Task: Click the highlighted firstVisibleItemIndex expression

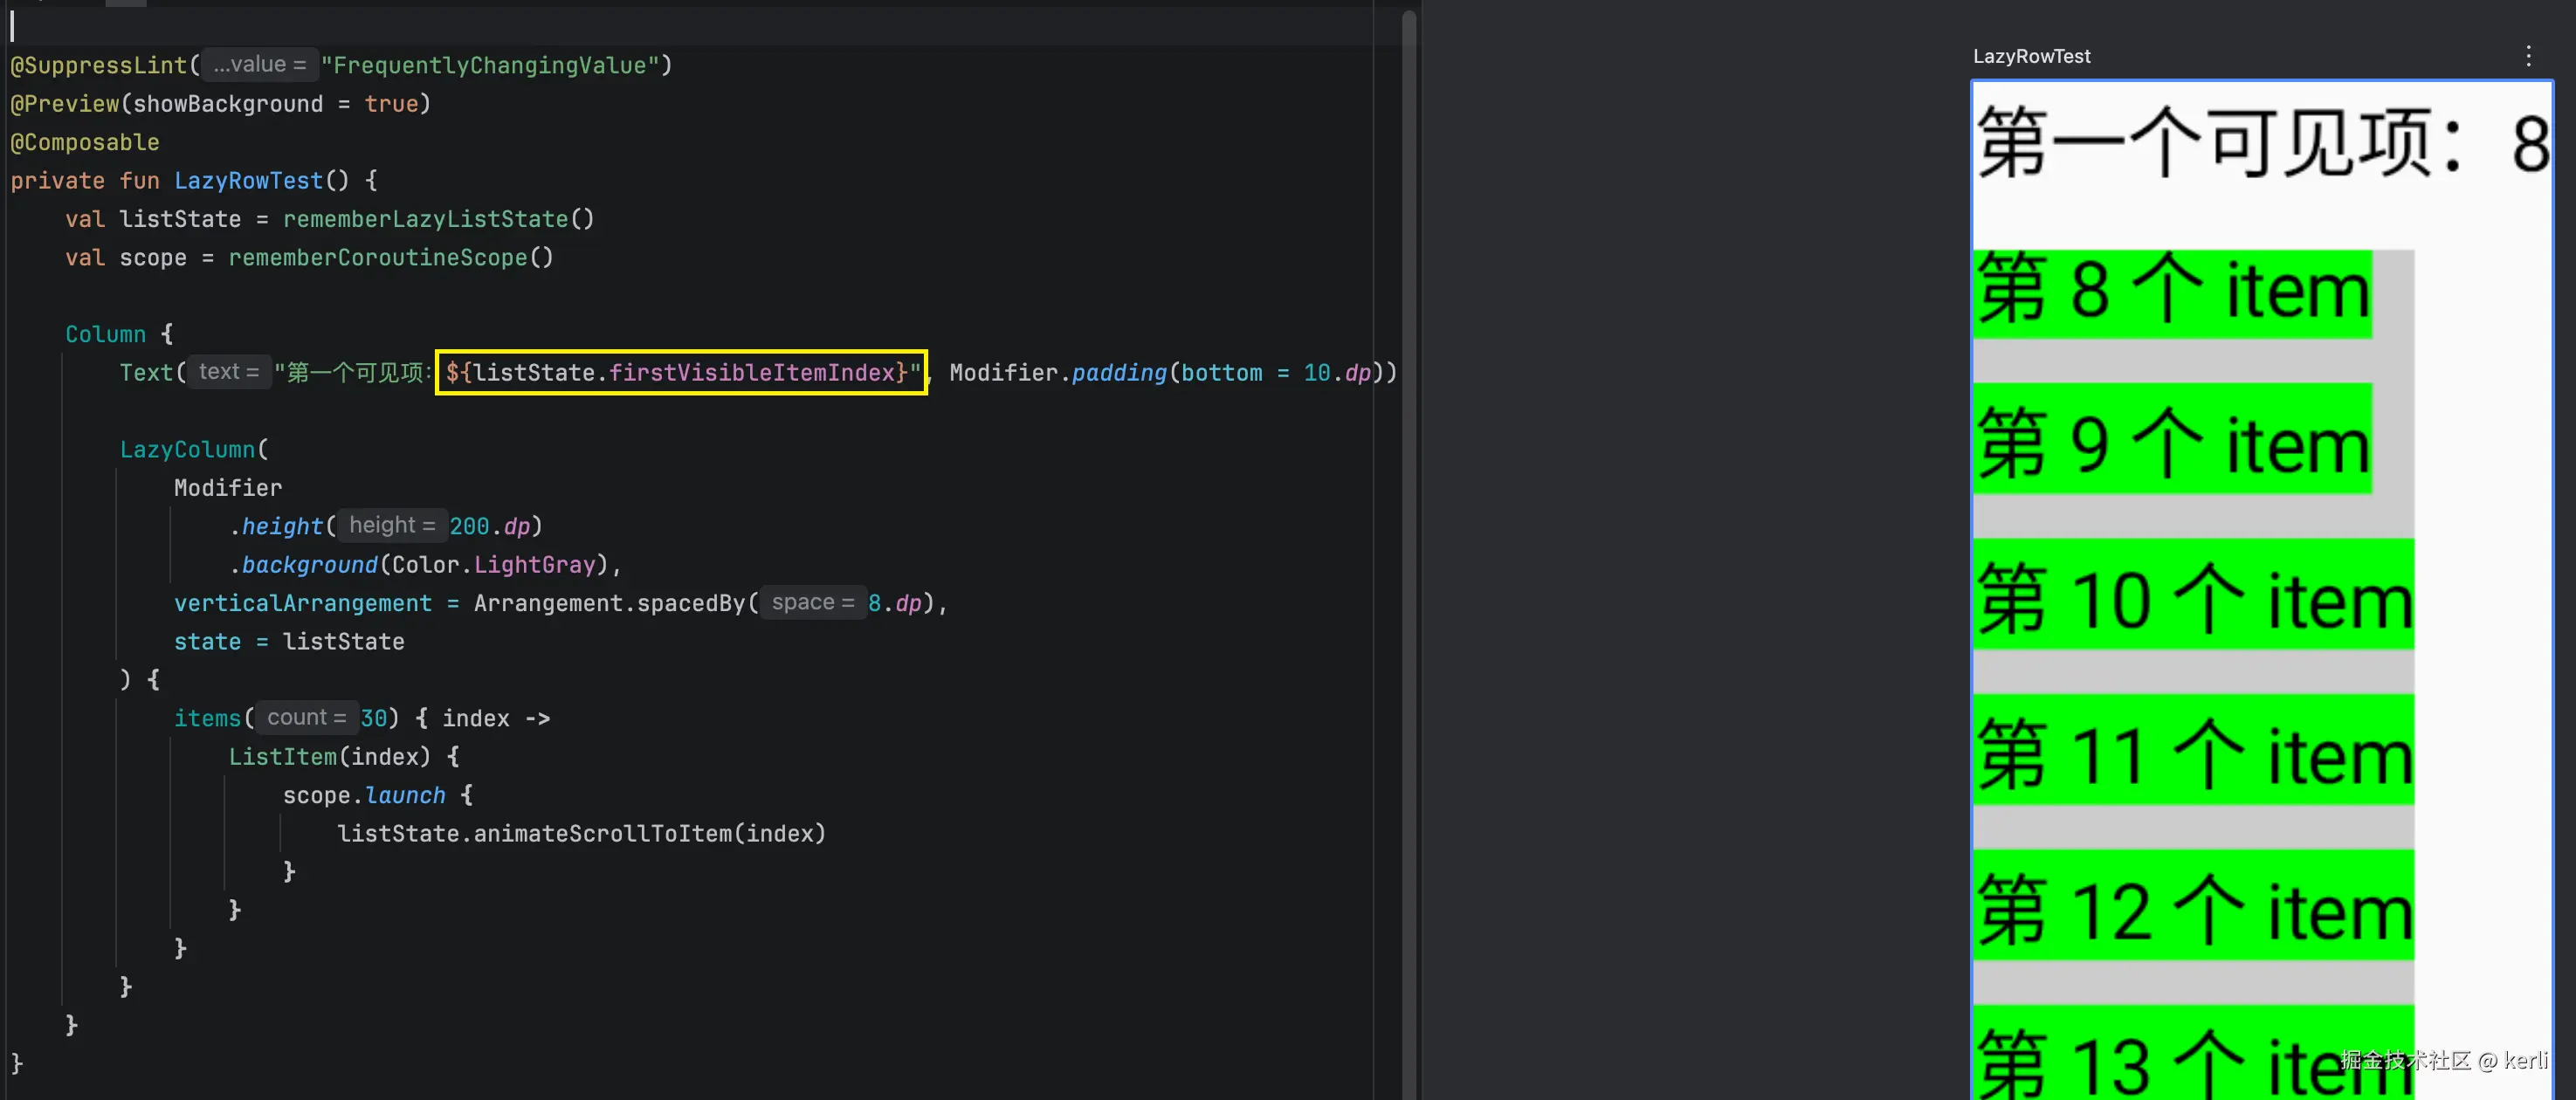Action: (681, 372)
